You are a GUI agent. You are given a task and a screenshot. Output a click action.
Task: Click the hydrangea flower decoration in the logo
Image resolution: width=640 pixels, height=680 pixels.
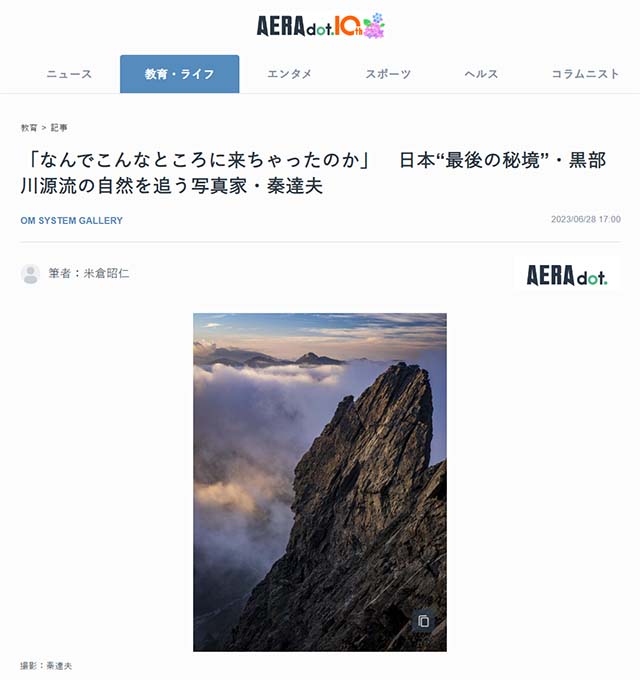pyautogui.click(x=374, y=26)
